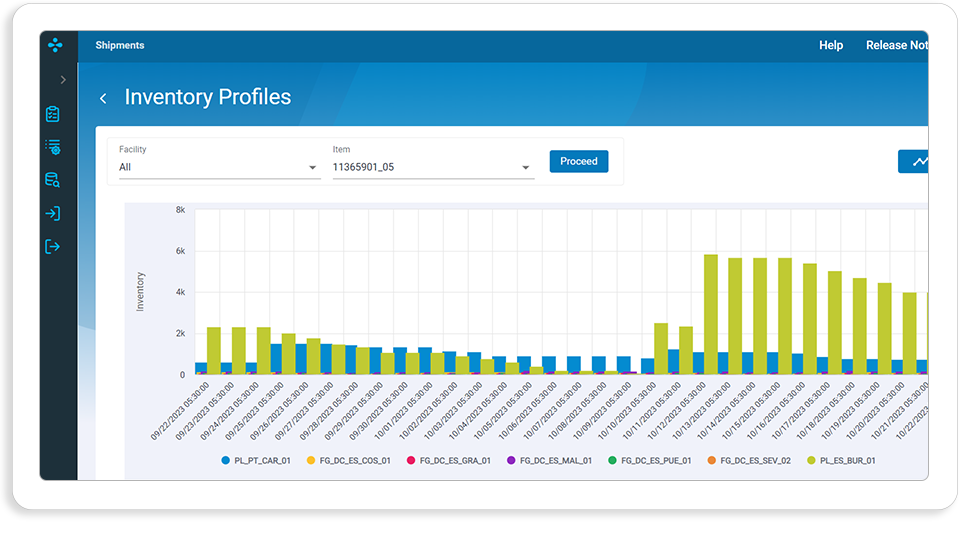Screen dimensions: 960x540
Task: Open the database search sidebar icon
Action: point(53,180)
